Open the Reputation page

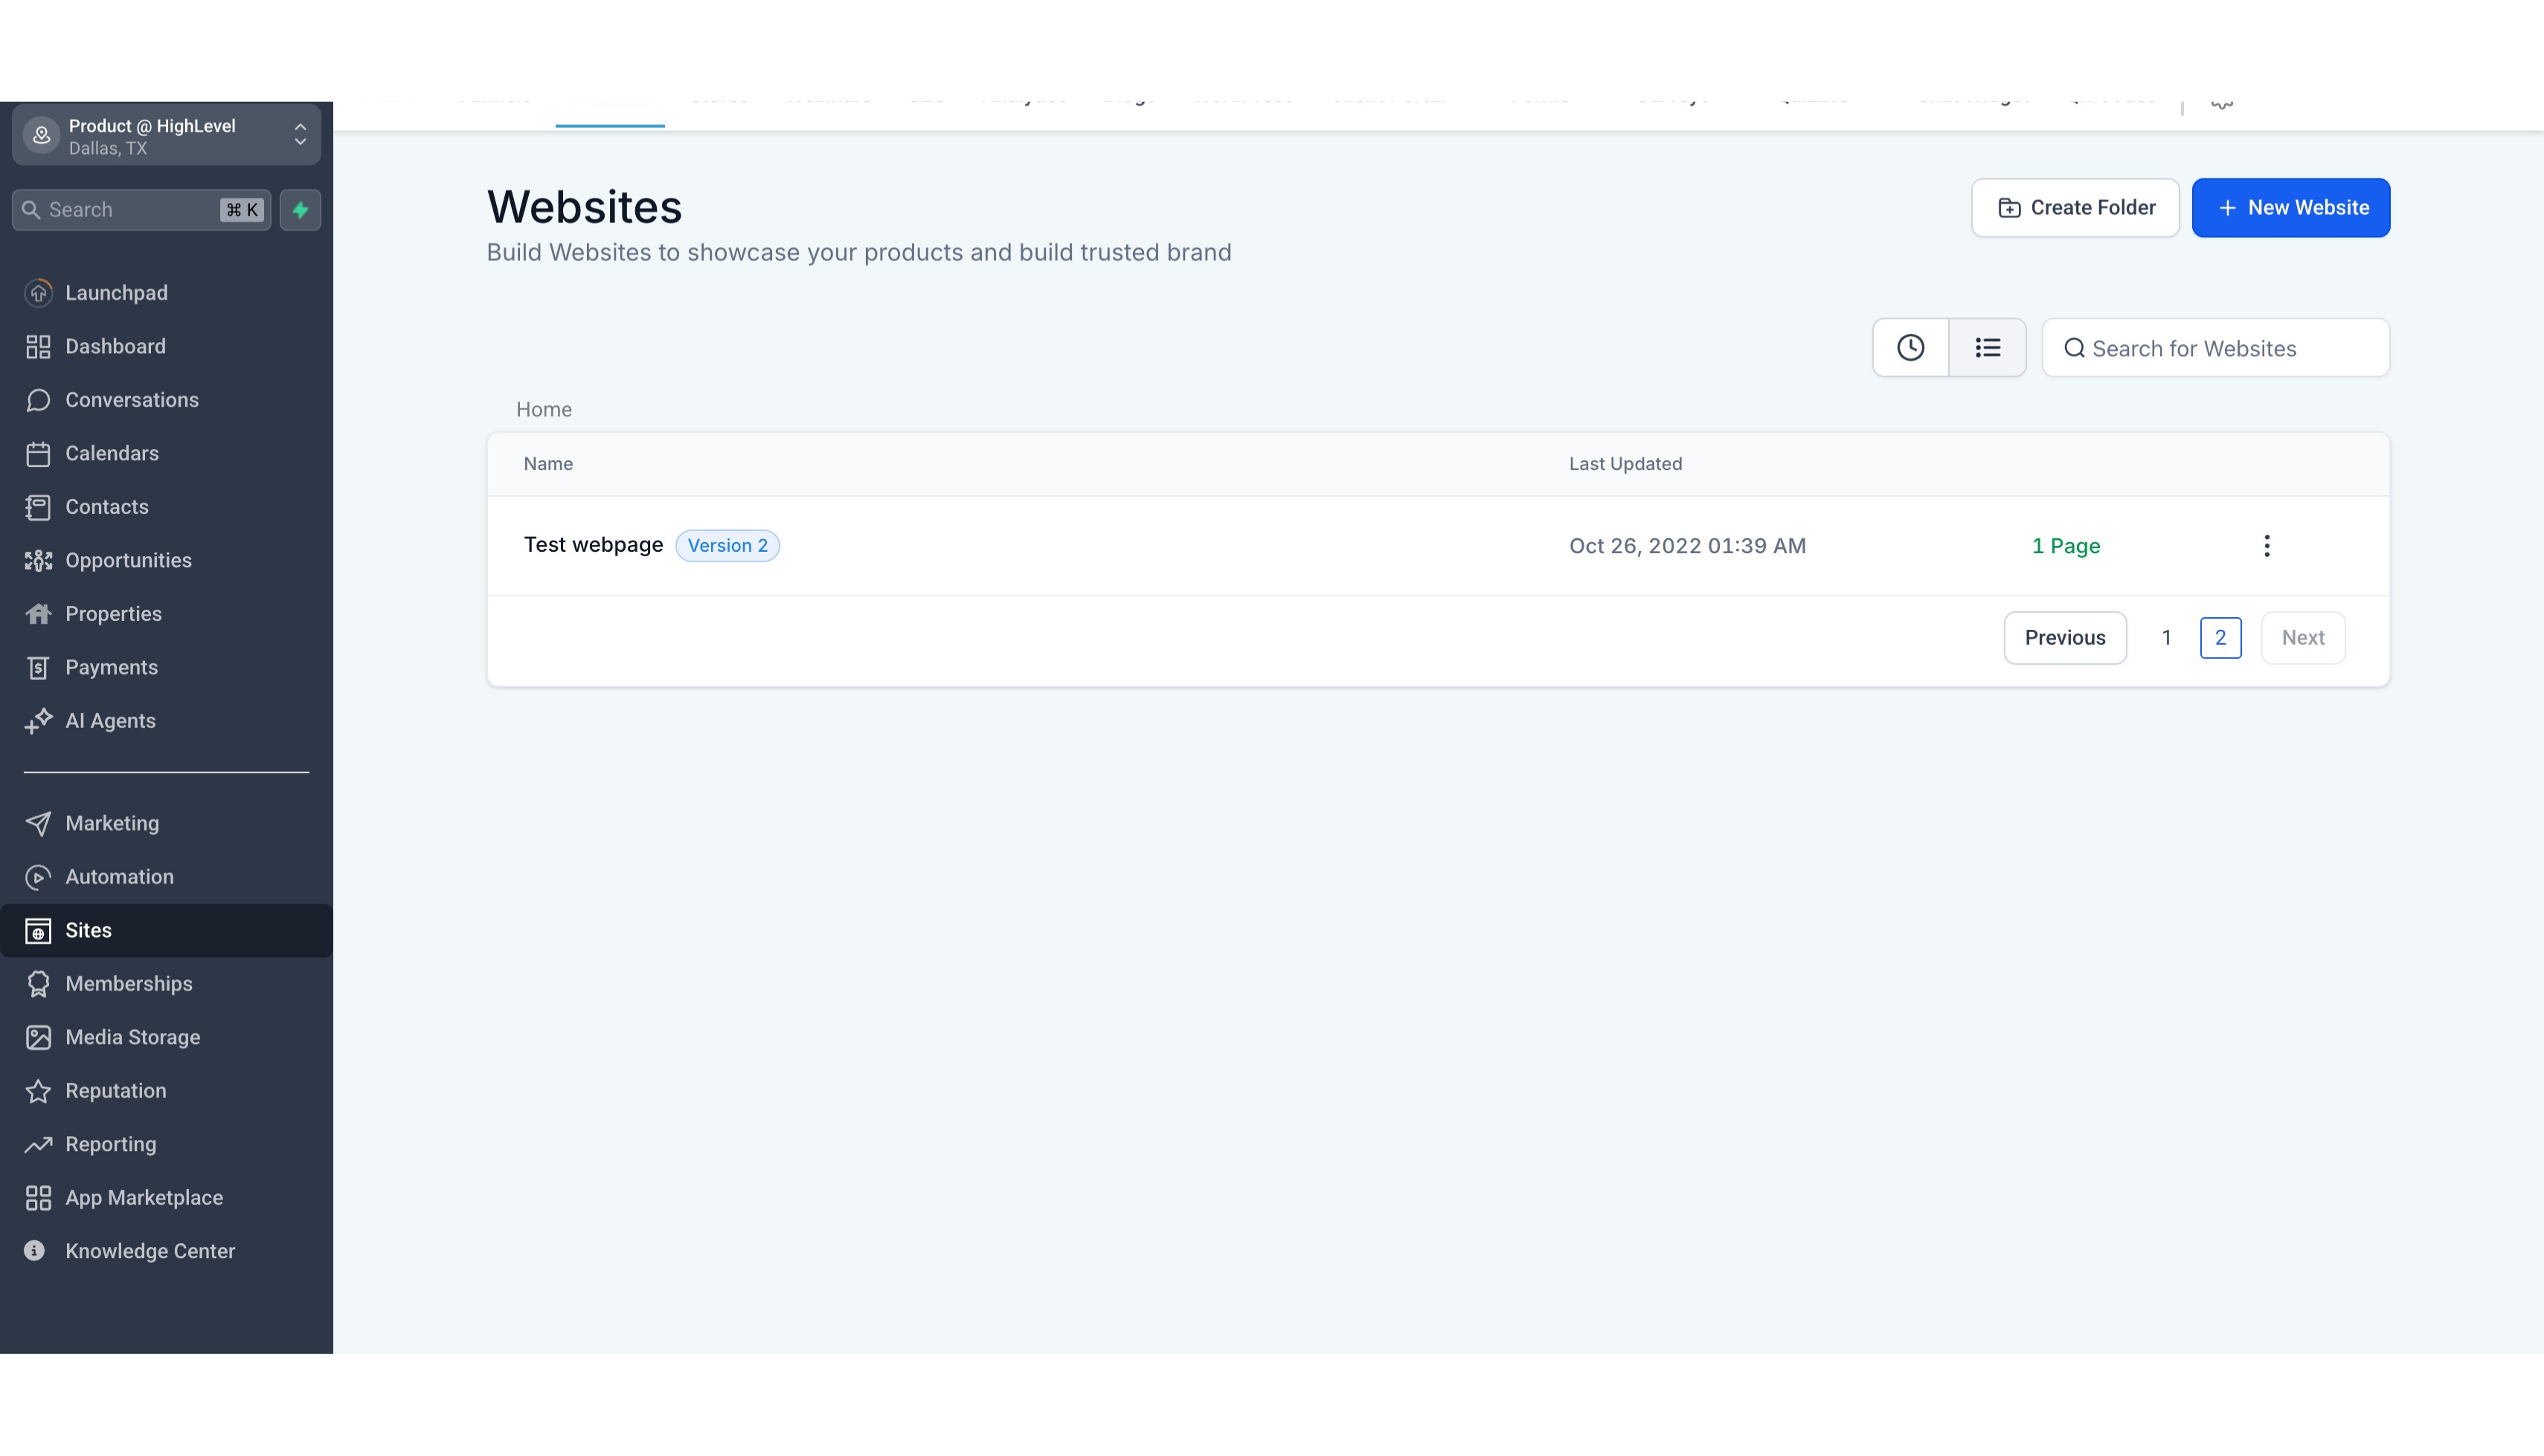tap(115, 1091)
